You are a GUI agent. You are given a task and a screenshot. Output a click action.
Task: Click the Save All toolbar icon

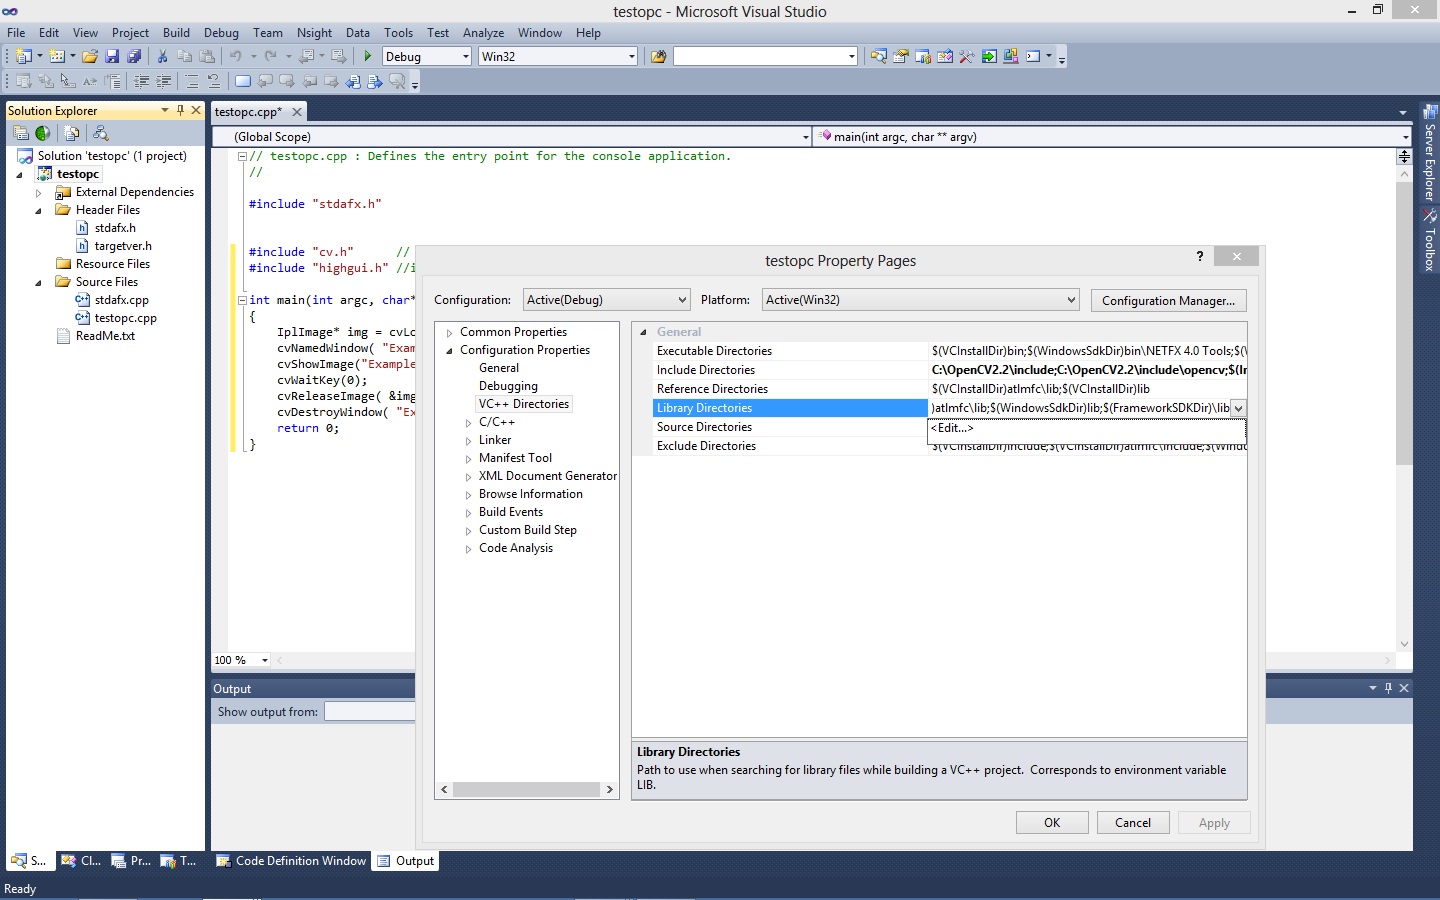pyautogui.click(x=135, y=57)
